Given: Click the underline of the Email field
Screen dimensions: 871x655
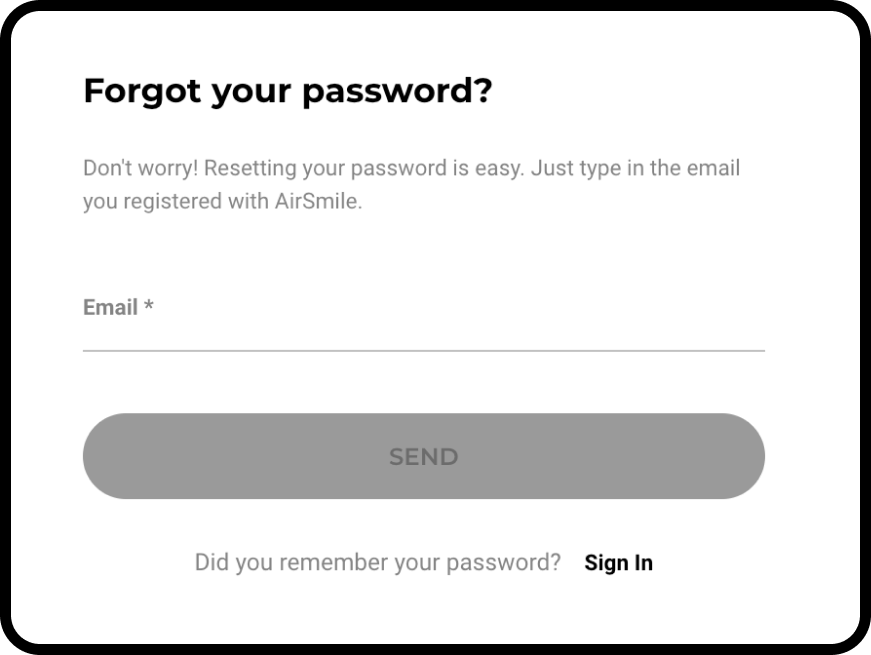Looking at the screenshot, I should (423, 350).
